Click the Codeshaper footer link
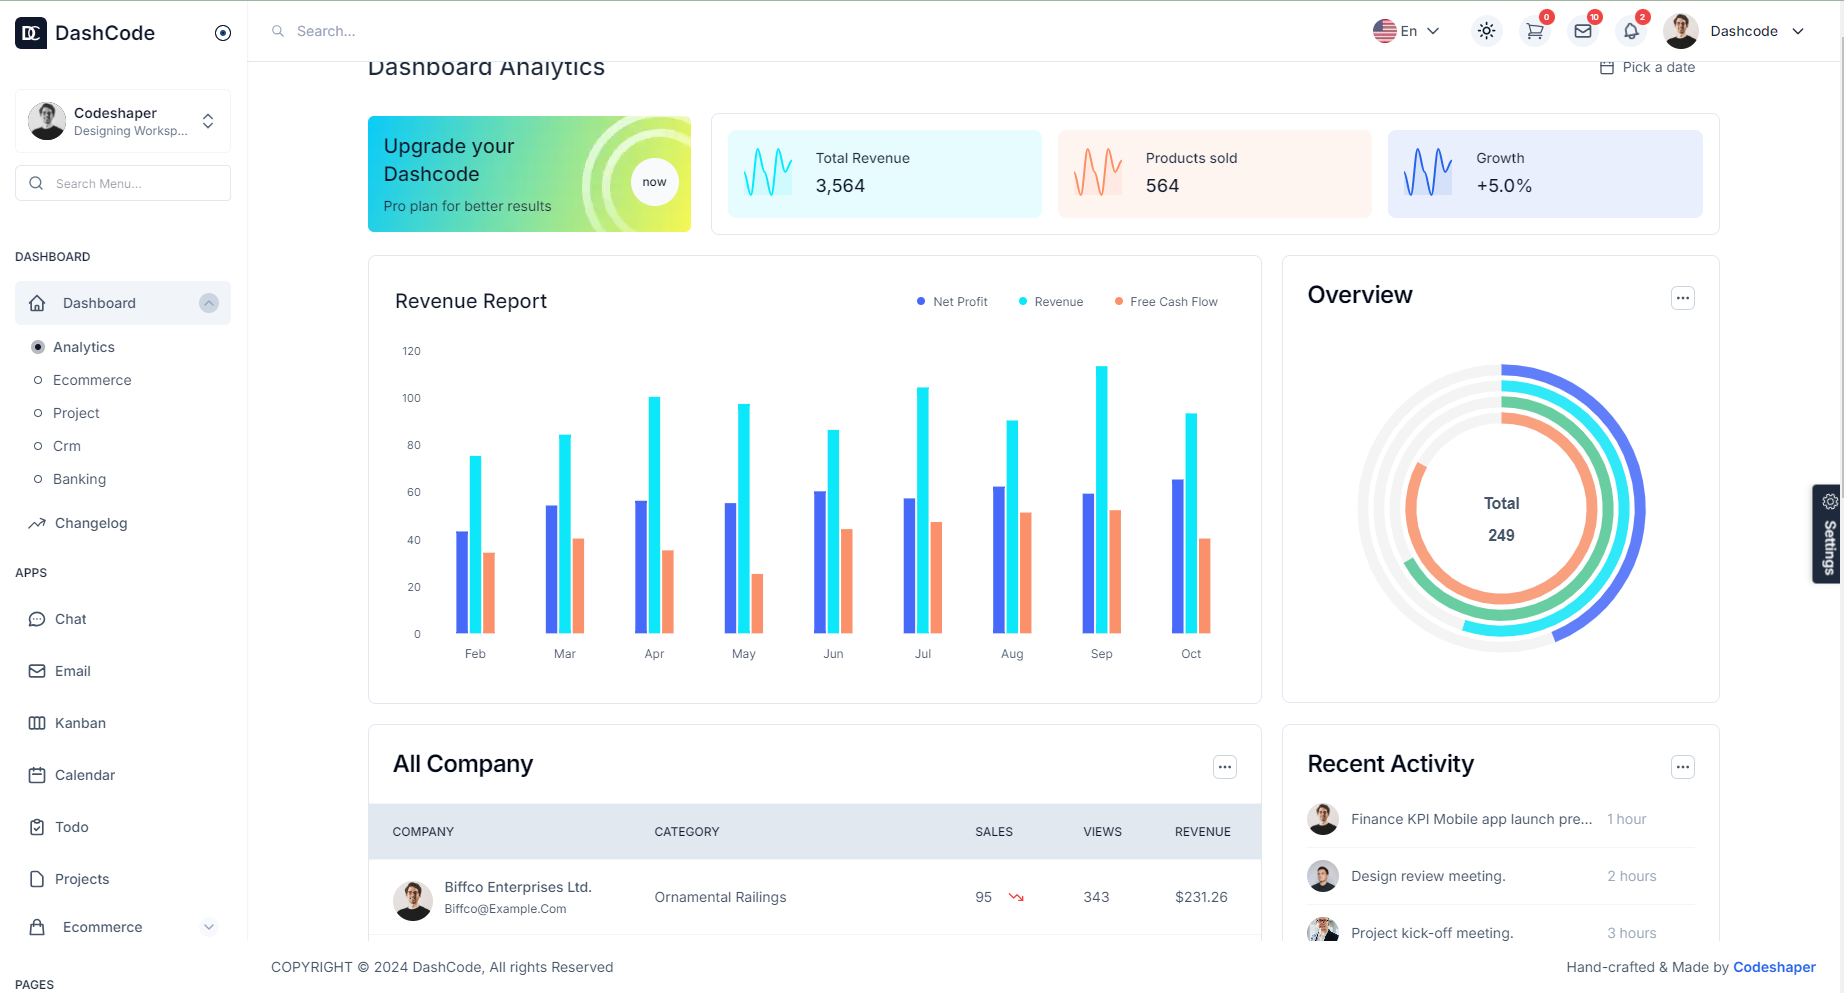The image size is (1844, 993). click(x=1774, y=967)
